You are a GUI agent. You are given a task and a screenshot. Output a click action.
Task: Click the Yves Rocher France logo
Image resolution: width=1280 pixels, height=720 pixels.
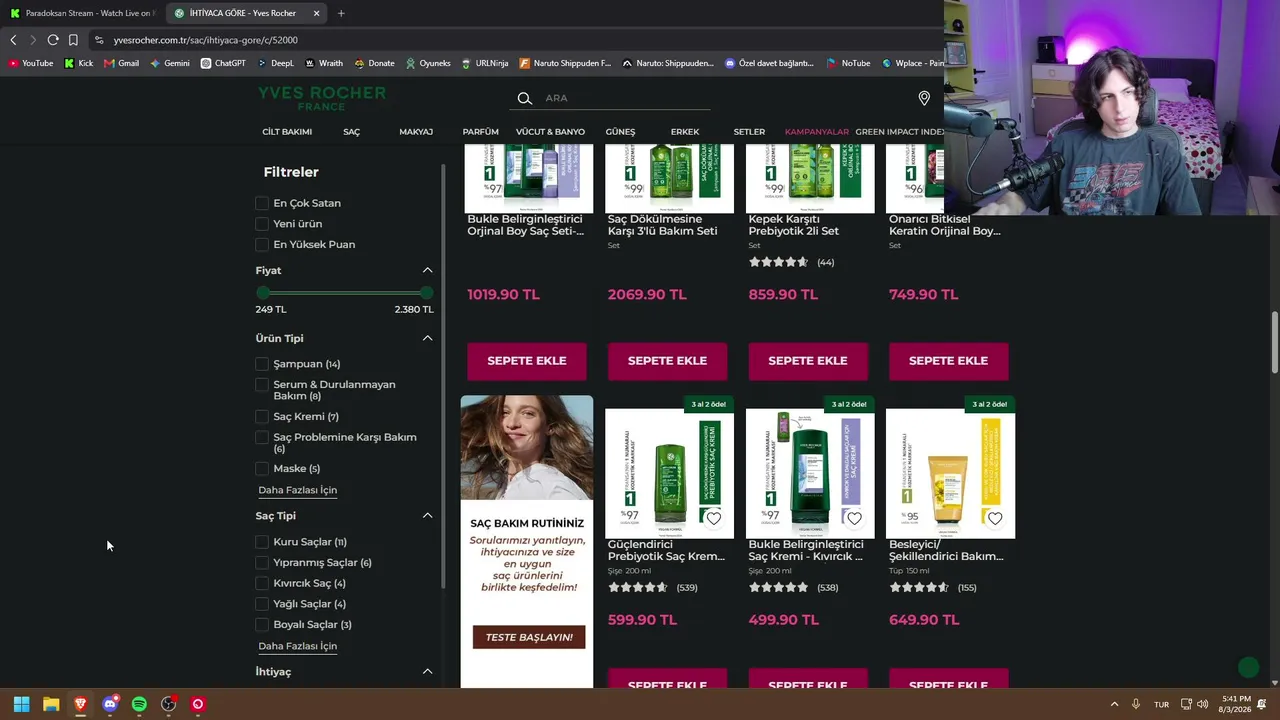click(322, 98)
